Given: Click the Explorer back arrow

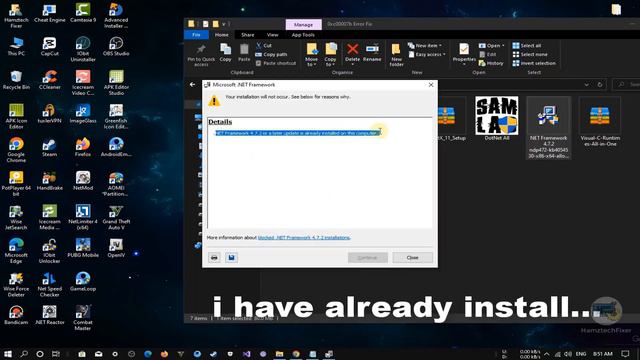Looking at the screenshot, I should click(x=193, y=84).
